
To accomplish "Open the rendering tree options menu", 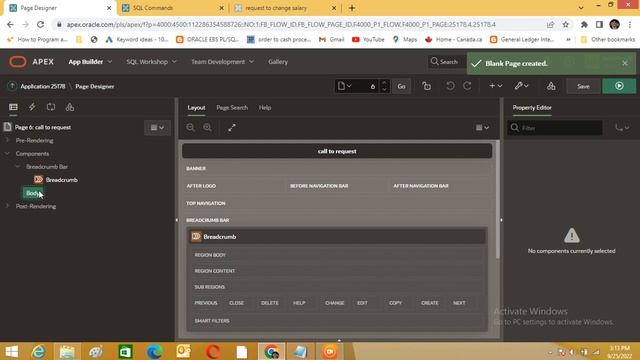I will tap(157, 127).
